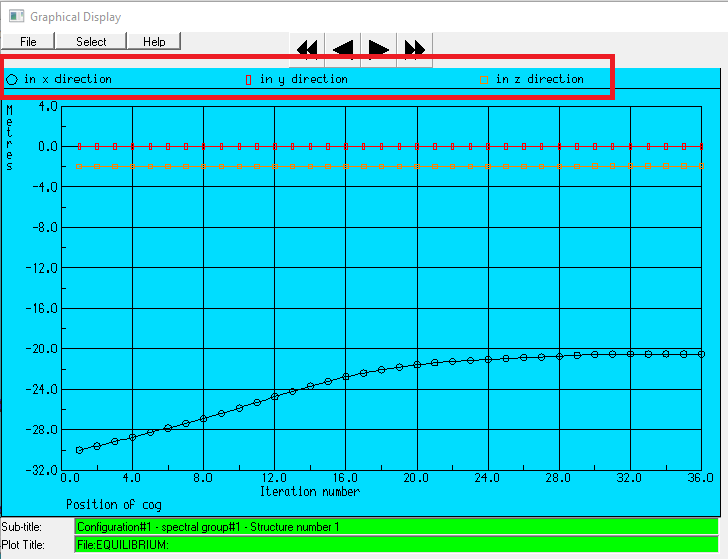
Task: Click the -20.0 y-axis tick label
Action: [x=42, y=349]
